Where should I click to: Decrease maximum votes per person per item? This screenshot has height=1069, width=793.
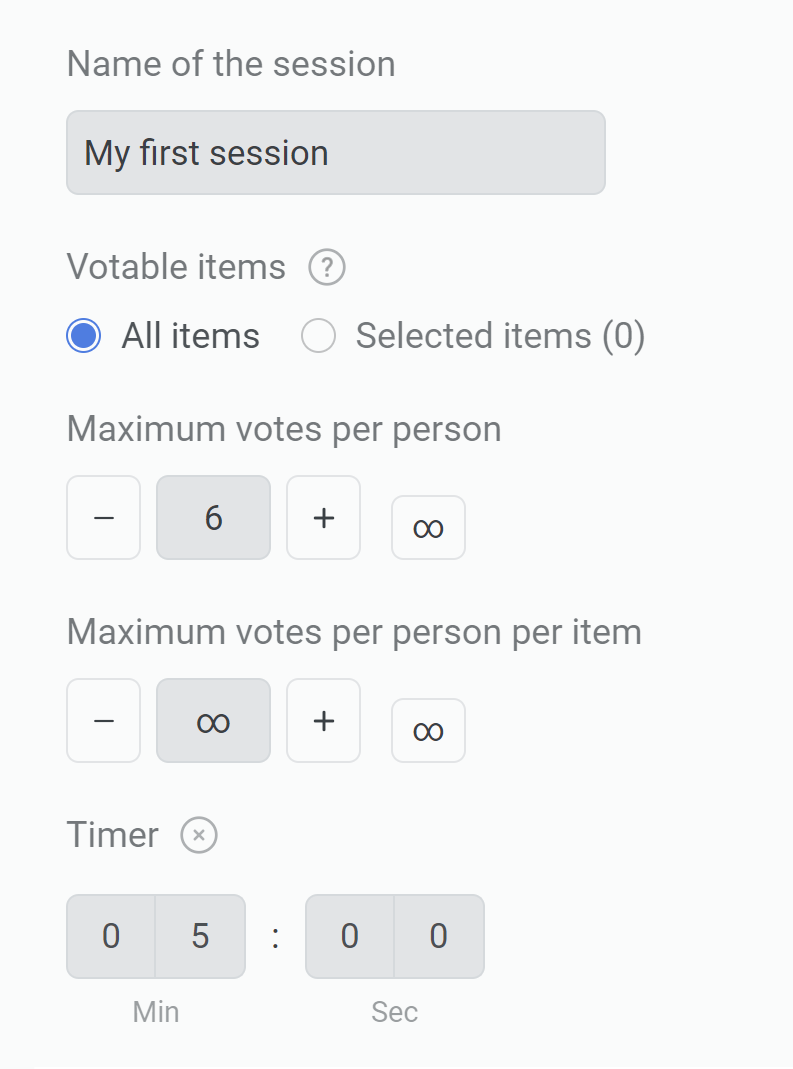pyautogui.click(x=104, y=721)
